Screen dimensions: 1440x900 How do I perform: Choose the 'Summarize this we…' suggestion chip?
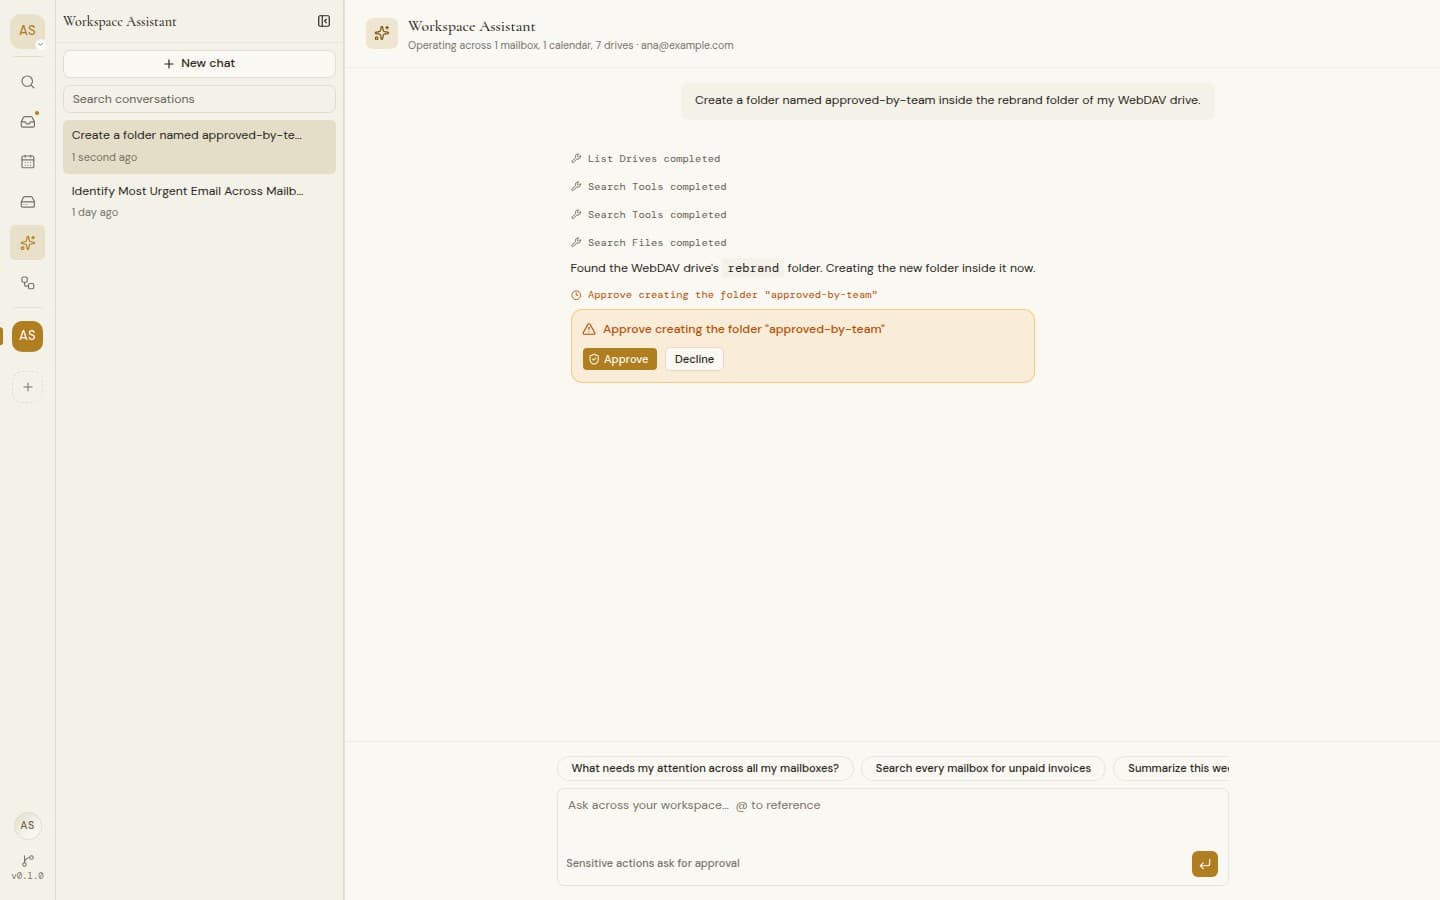pyautogui.click(x=1171, y=768)
